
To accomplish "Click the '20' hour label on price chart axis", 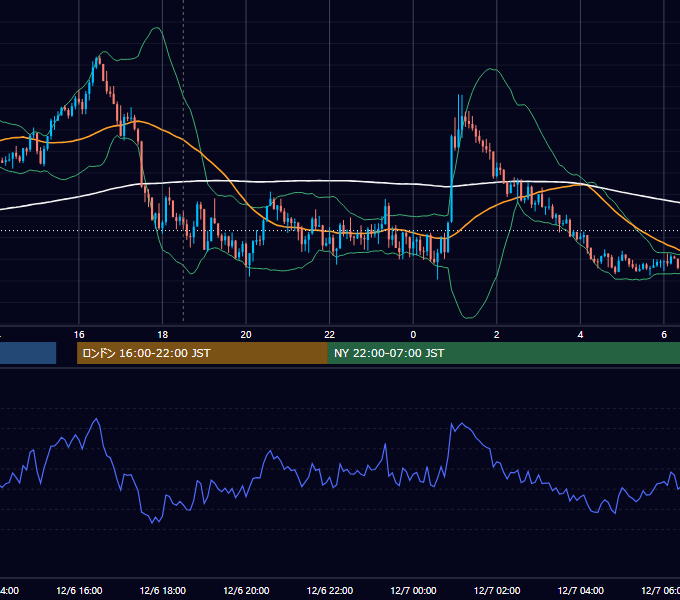I will point(246,335).
